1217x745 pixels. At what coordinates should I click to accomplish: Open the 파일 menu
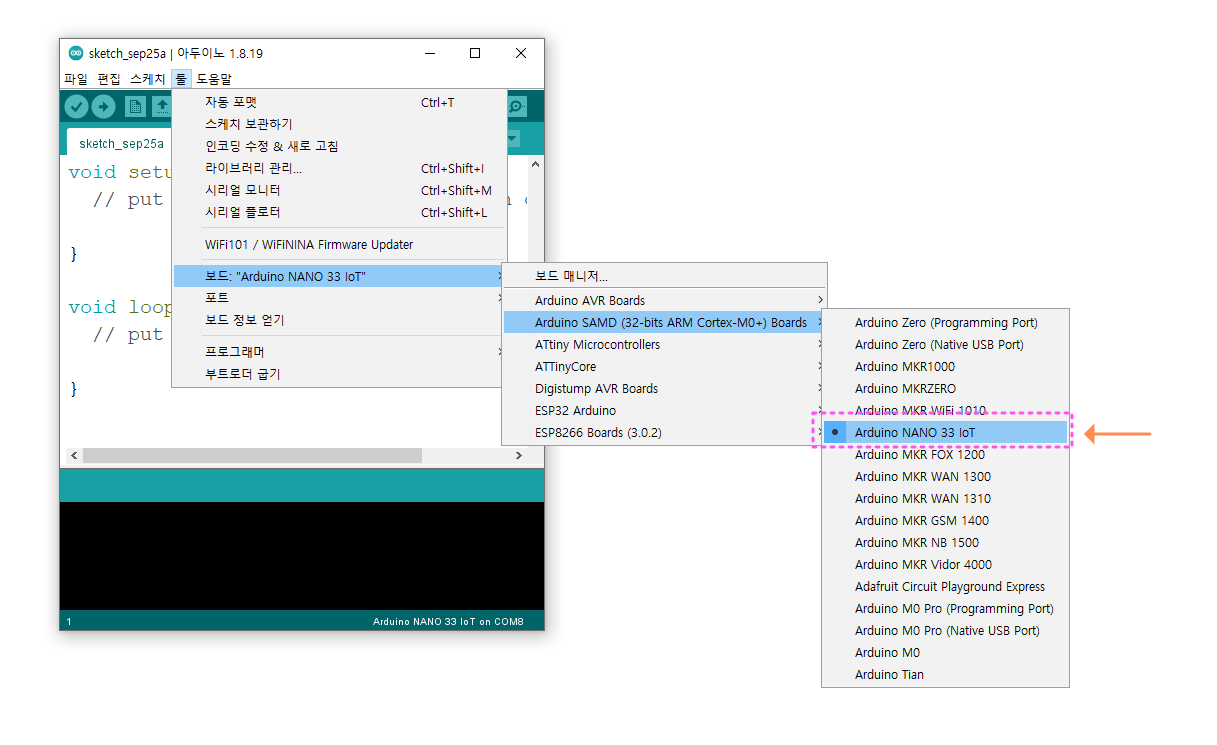tap(76, 78)
